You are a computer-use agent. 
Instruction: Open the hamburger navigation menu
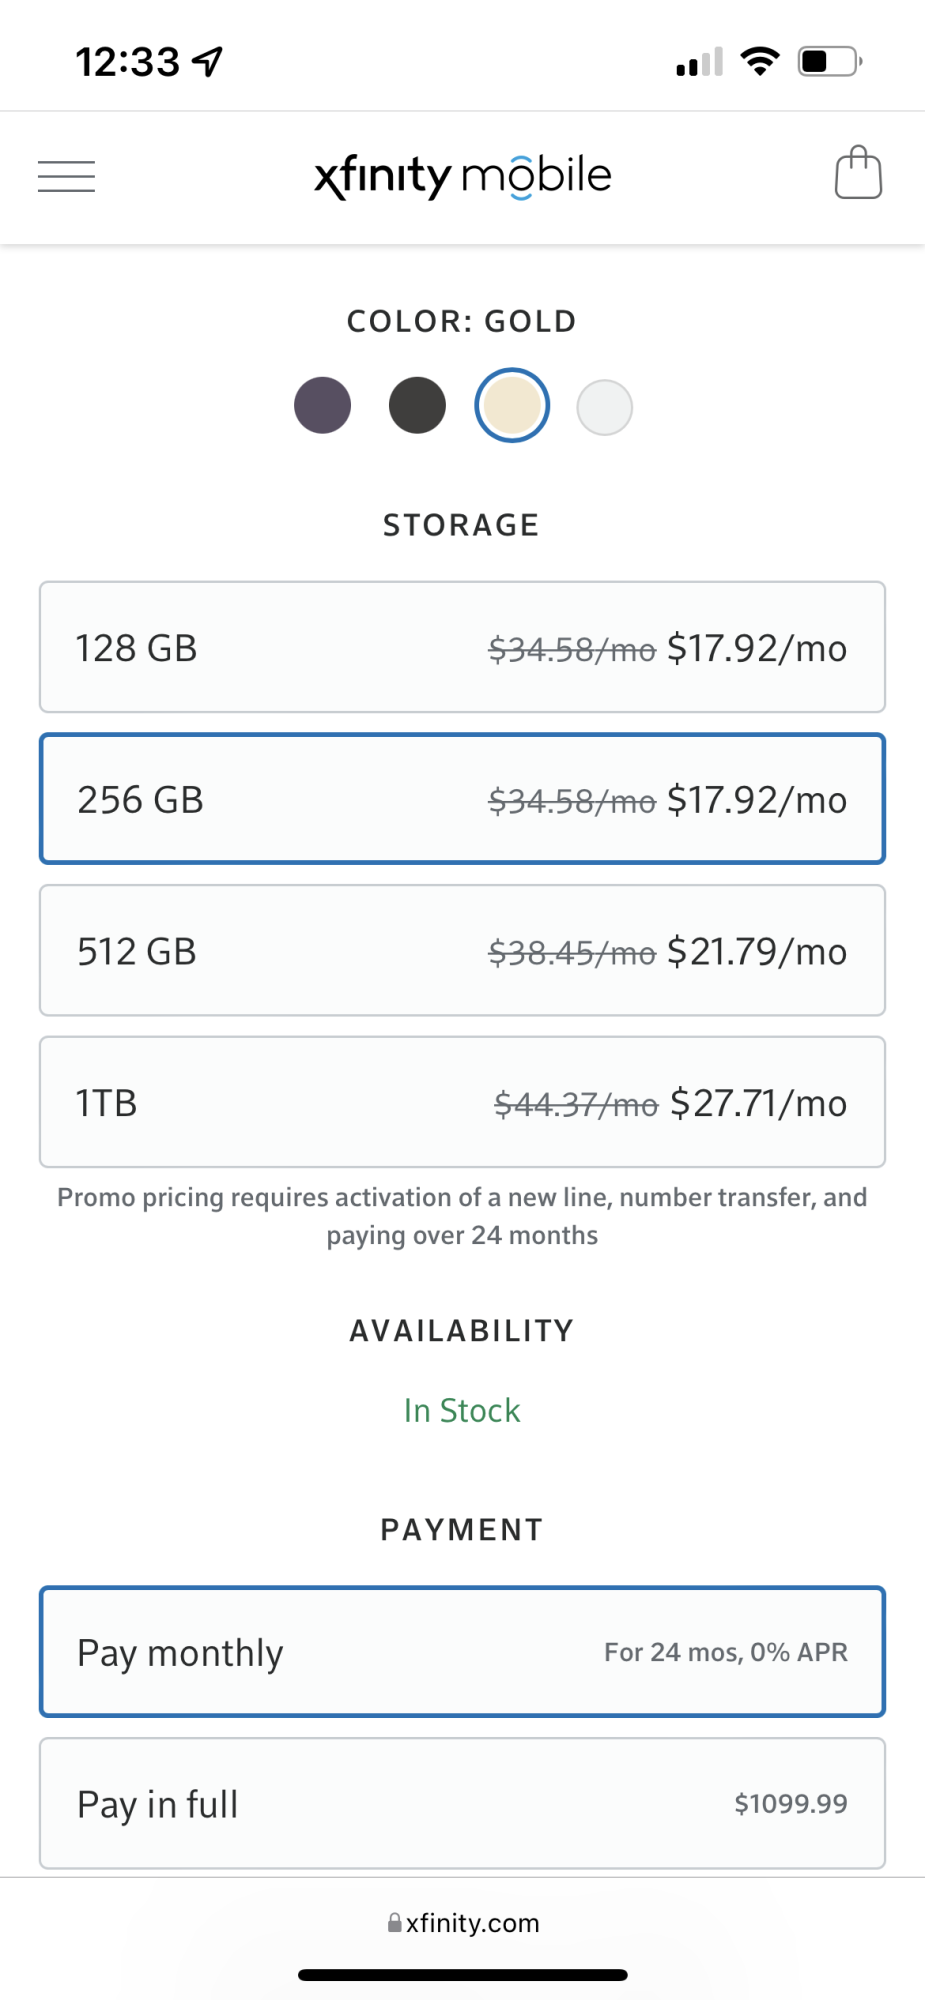66,176
